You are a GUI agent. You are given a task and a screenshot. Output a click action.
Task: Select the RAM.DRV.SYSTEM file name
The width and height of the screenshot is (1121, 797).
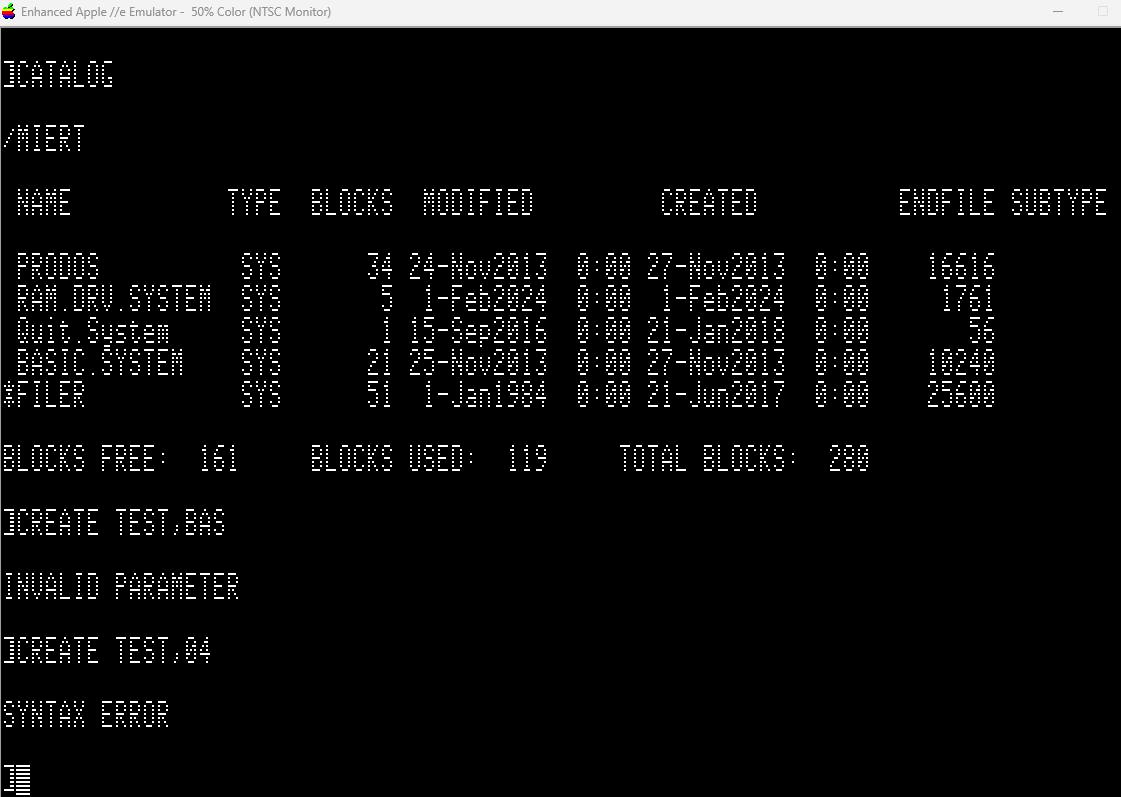114,299
